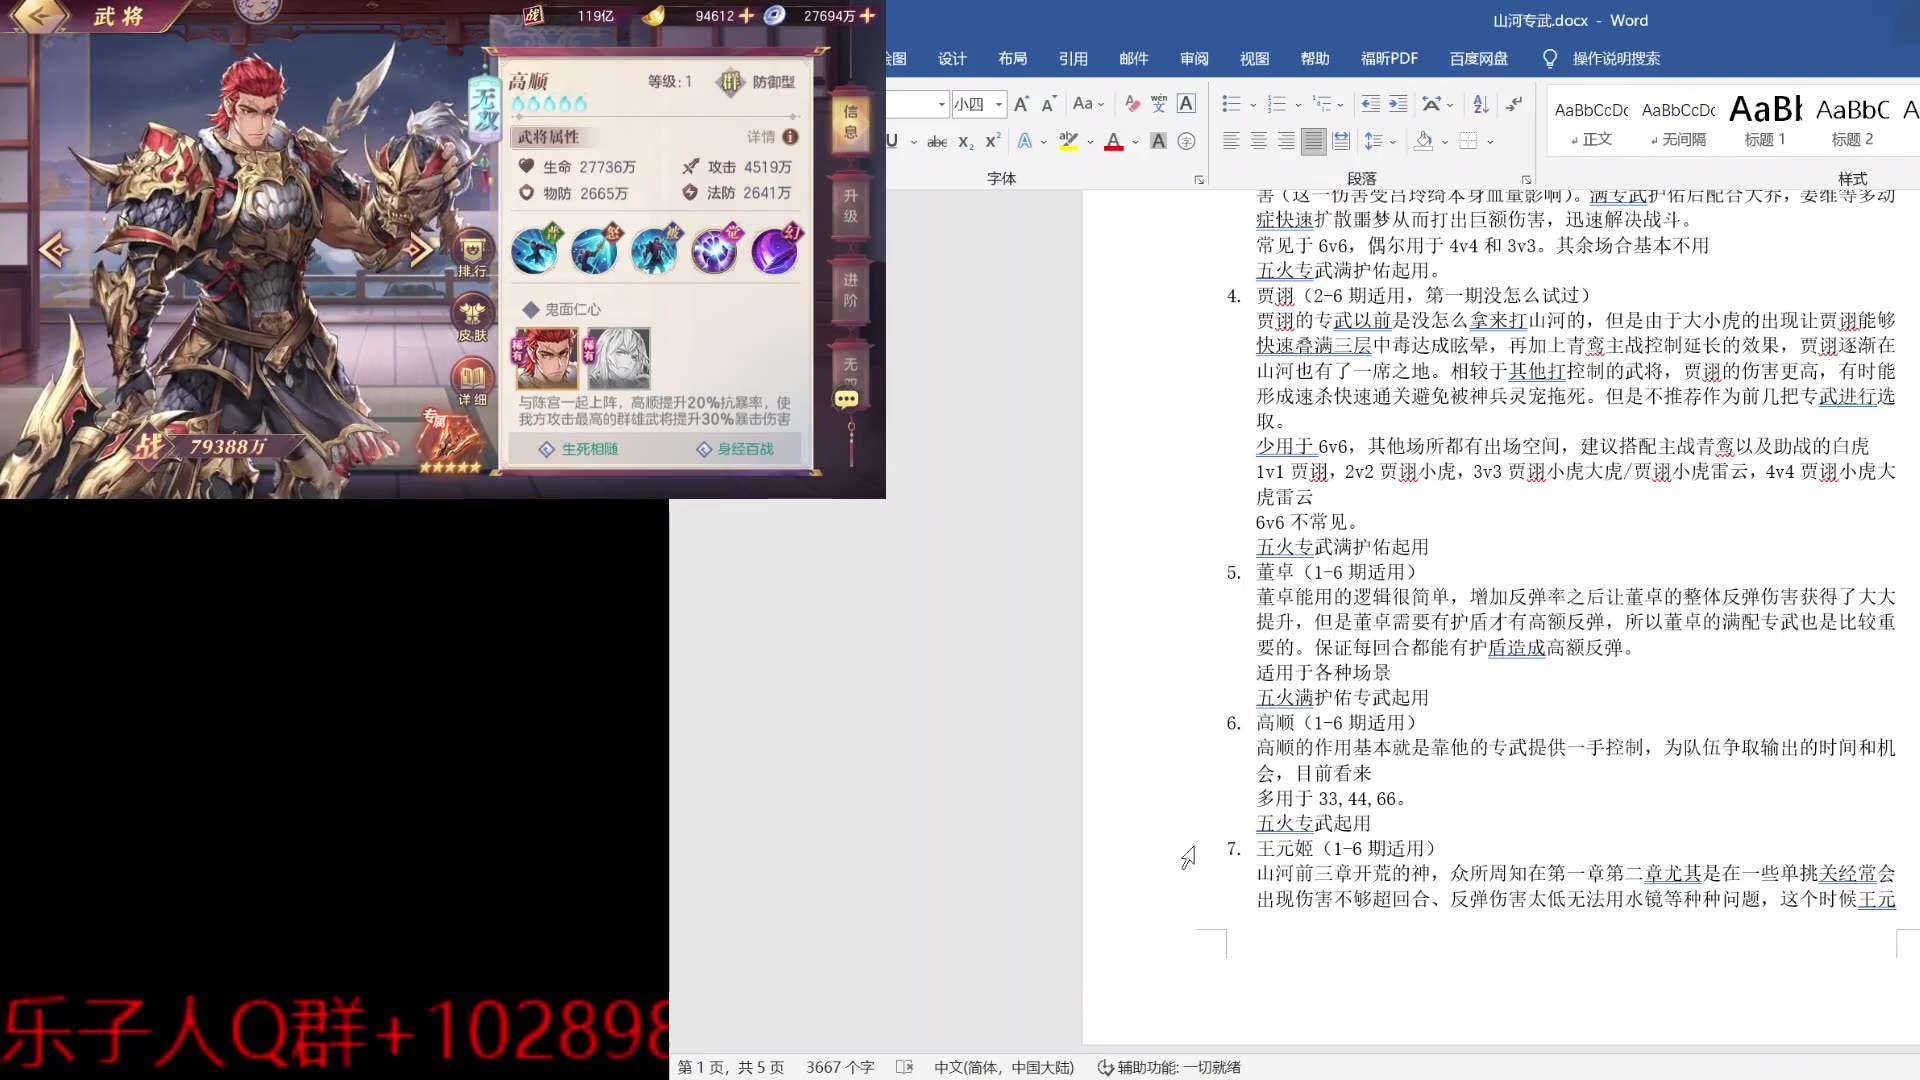The height and width of the screenshot is (1080, 1920).
Task: Toggle strikethrough formatting
Action: coord(937,142)
